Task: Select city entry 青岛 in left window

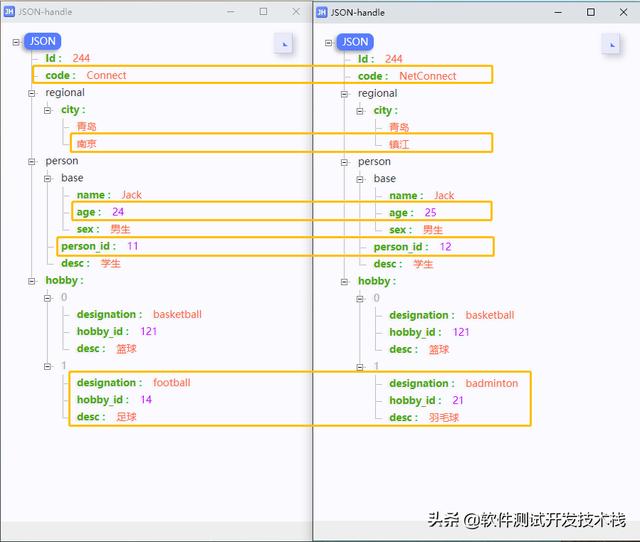Action: click(87, 127)
